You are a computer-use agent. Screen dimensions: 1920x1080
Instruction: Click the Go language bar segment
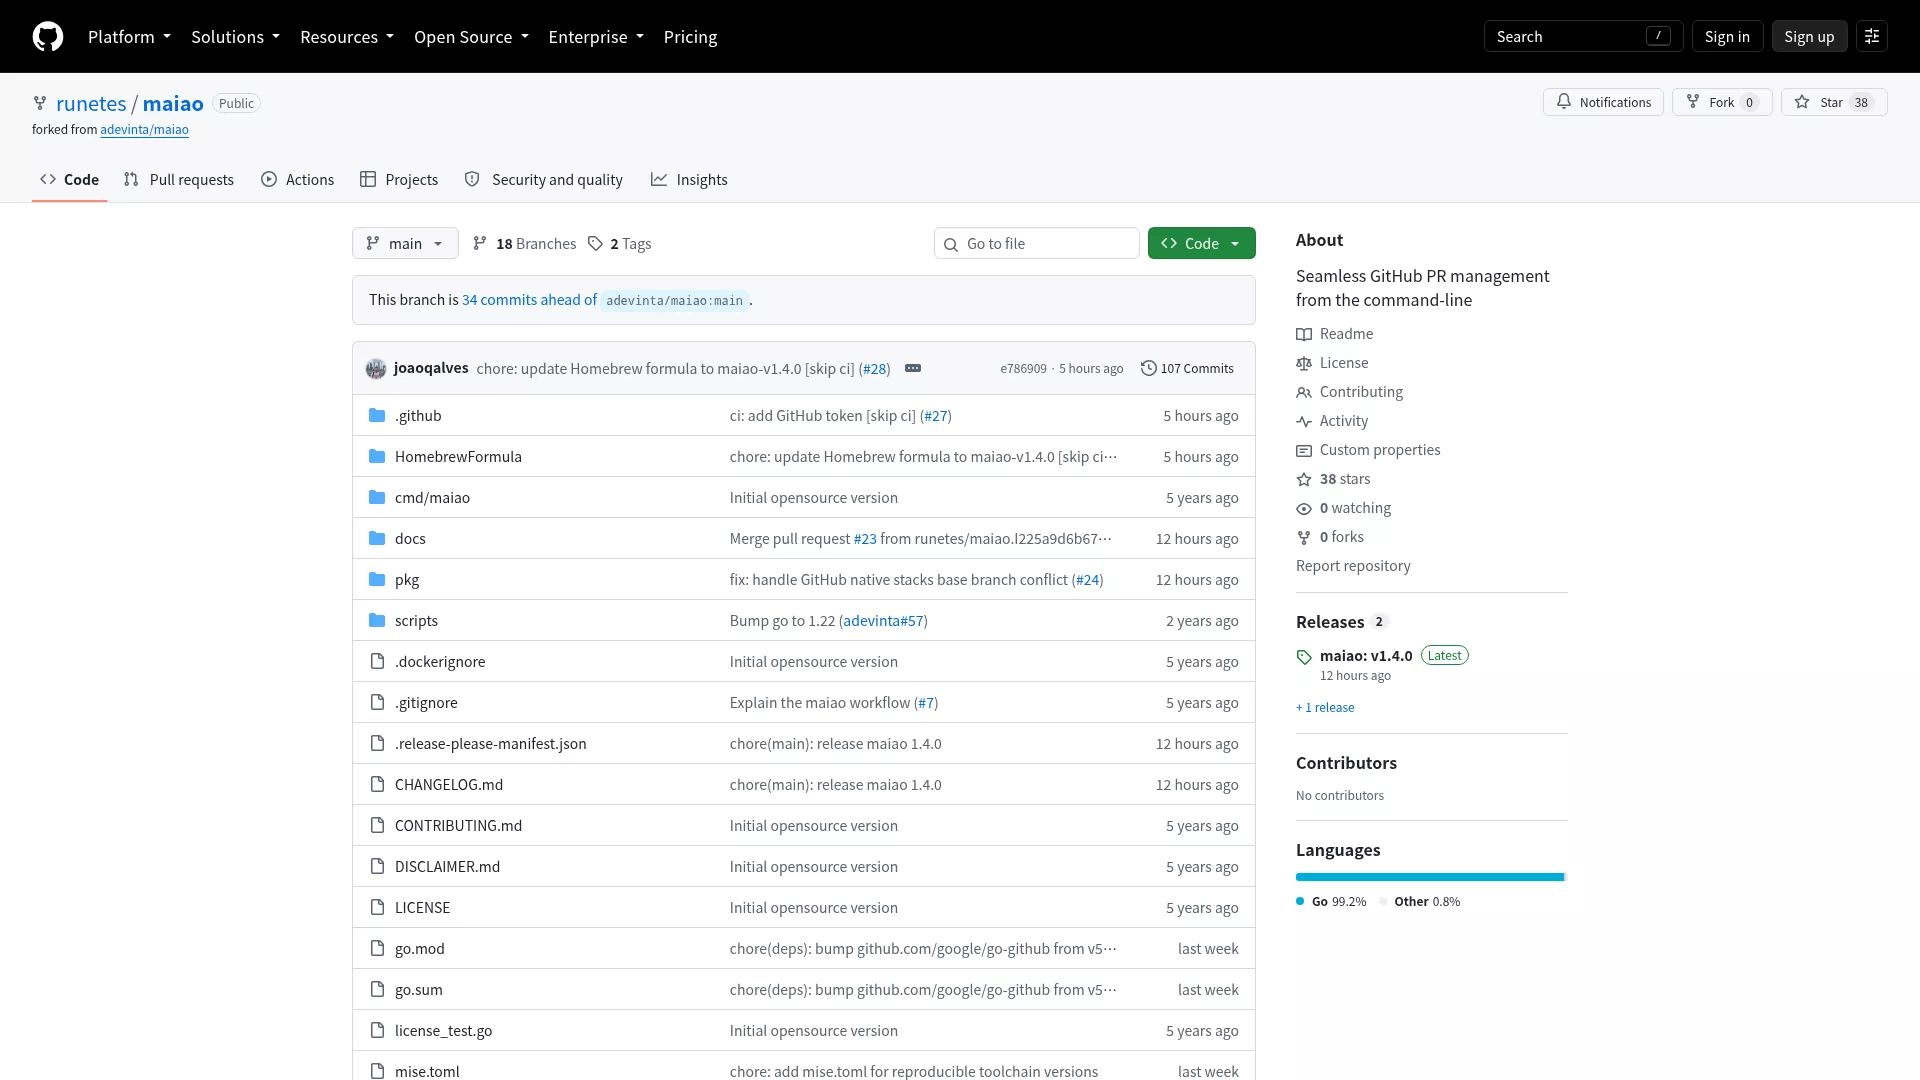pos(1430,877)
